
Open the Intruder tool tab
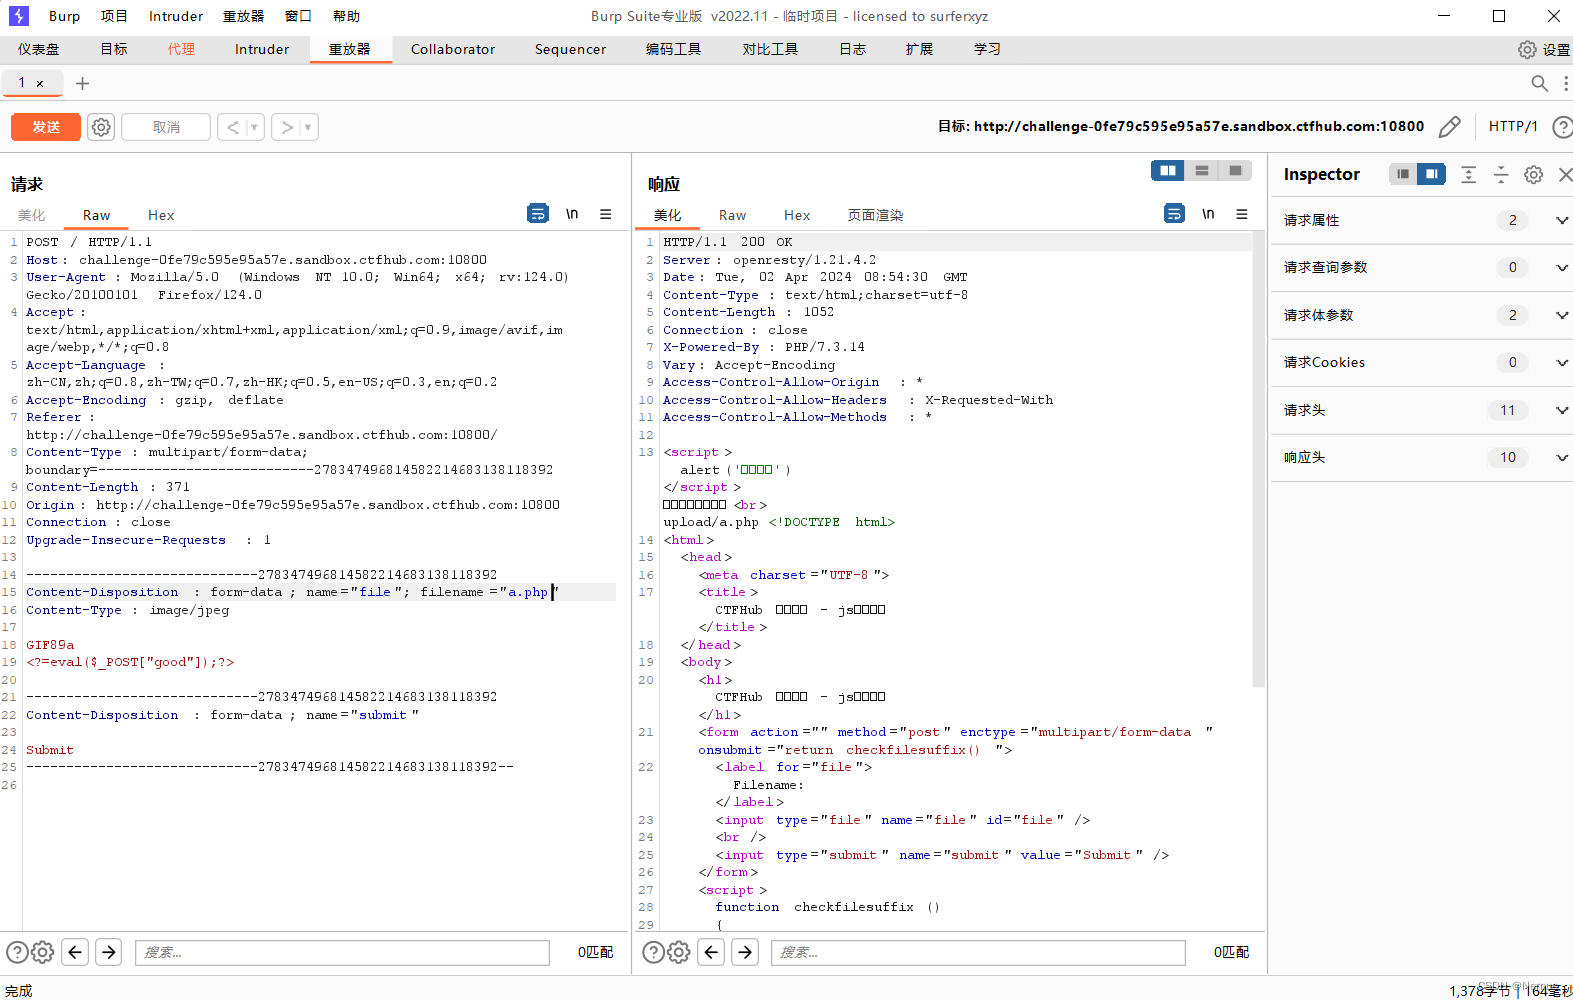tap(262, 49)
